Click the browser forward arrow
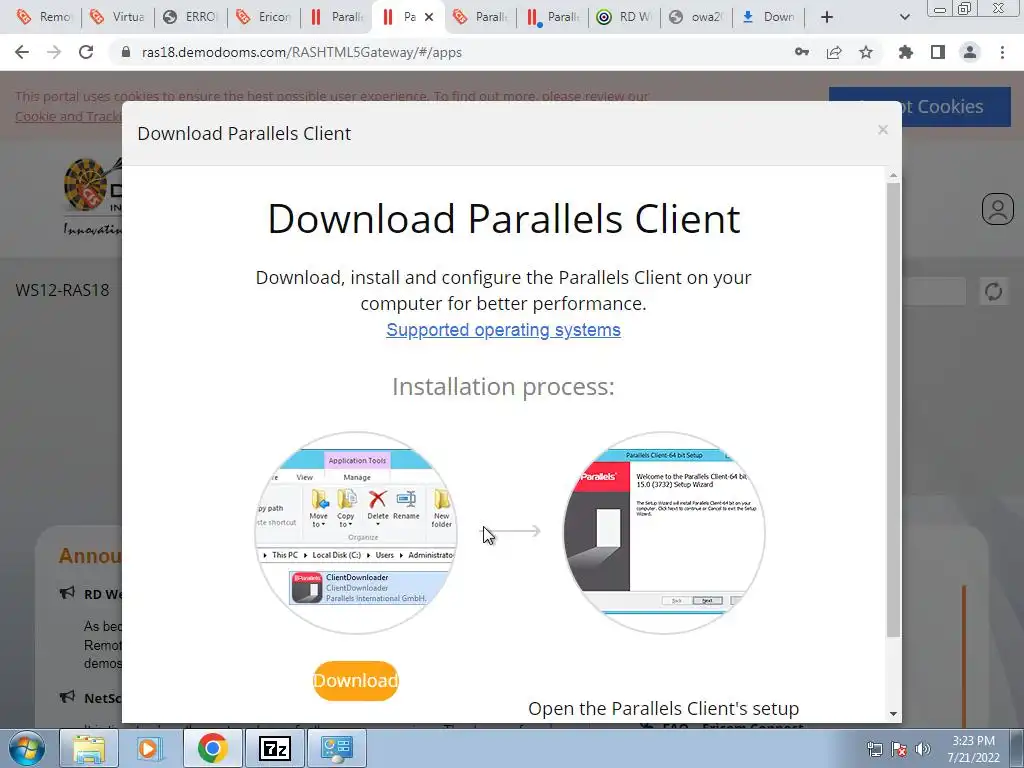This screenshot has width=1024, height=768. pos(54,52)
